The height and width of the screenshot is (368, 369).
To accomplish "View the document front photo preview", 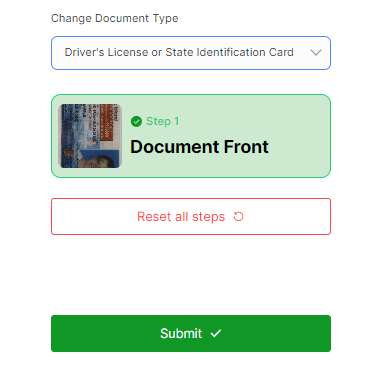I will coord(90,136).
